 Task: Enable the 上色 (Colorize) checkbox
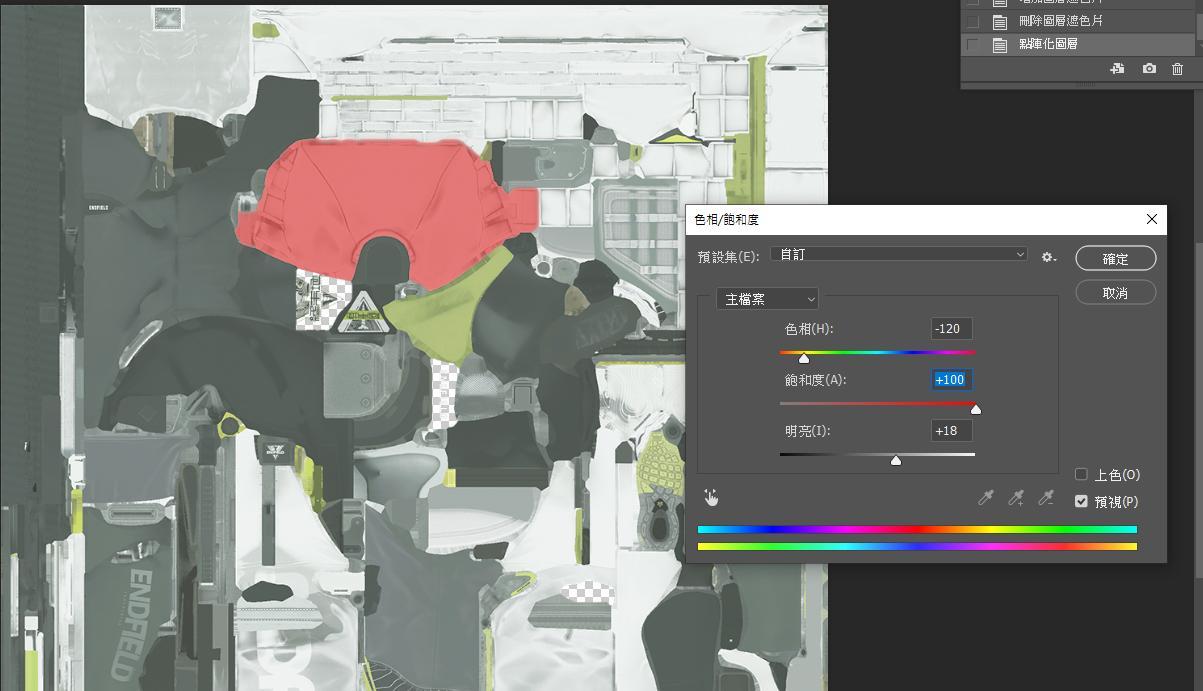1081,474
